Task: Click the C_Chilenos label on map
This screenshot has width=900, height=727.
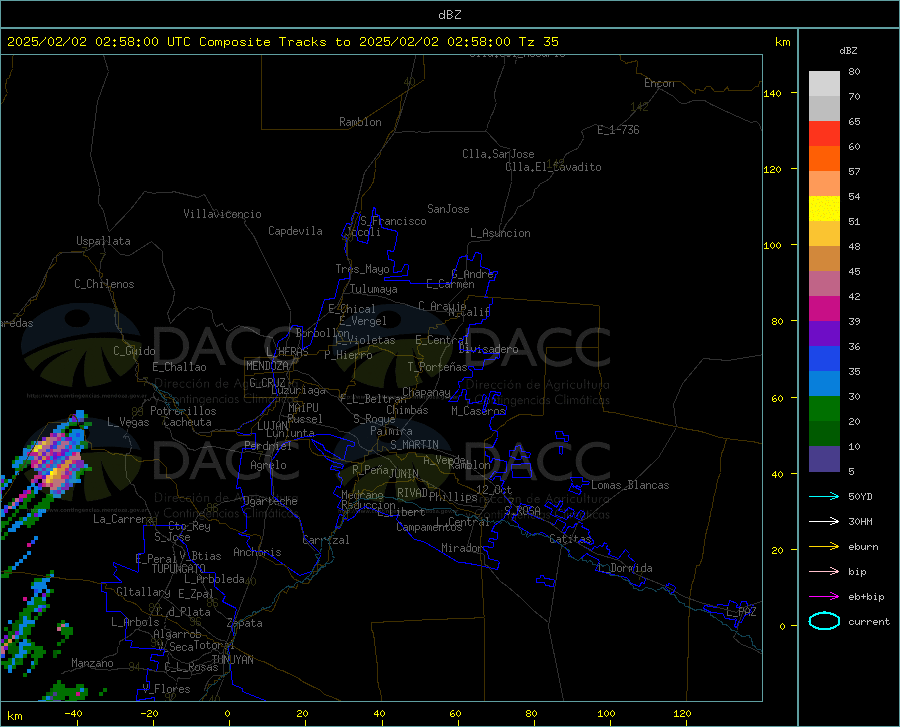Action: pos(104,284)
